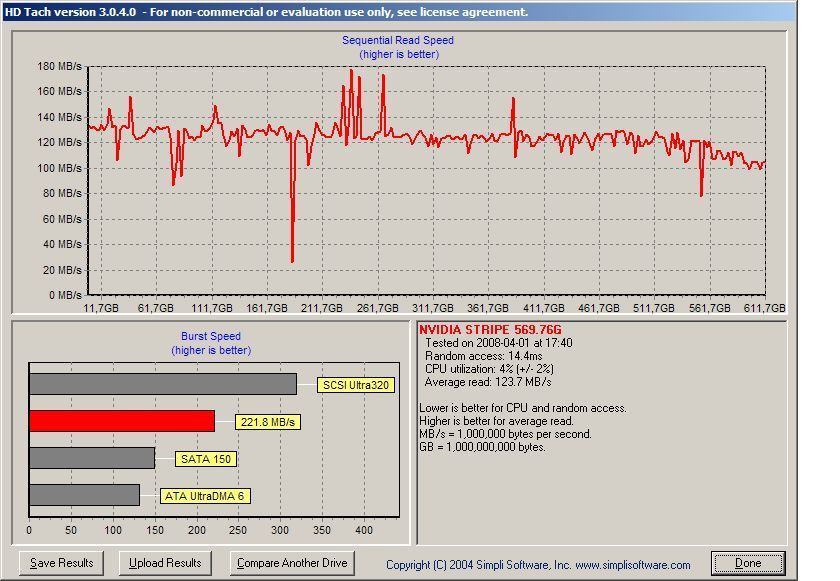The image size is (840, 581).
Task: Click the 'Average read: 123.7 MB/s' line
Action: pyautogui.click(x=488, y=382)
